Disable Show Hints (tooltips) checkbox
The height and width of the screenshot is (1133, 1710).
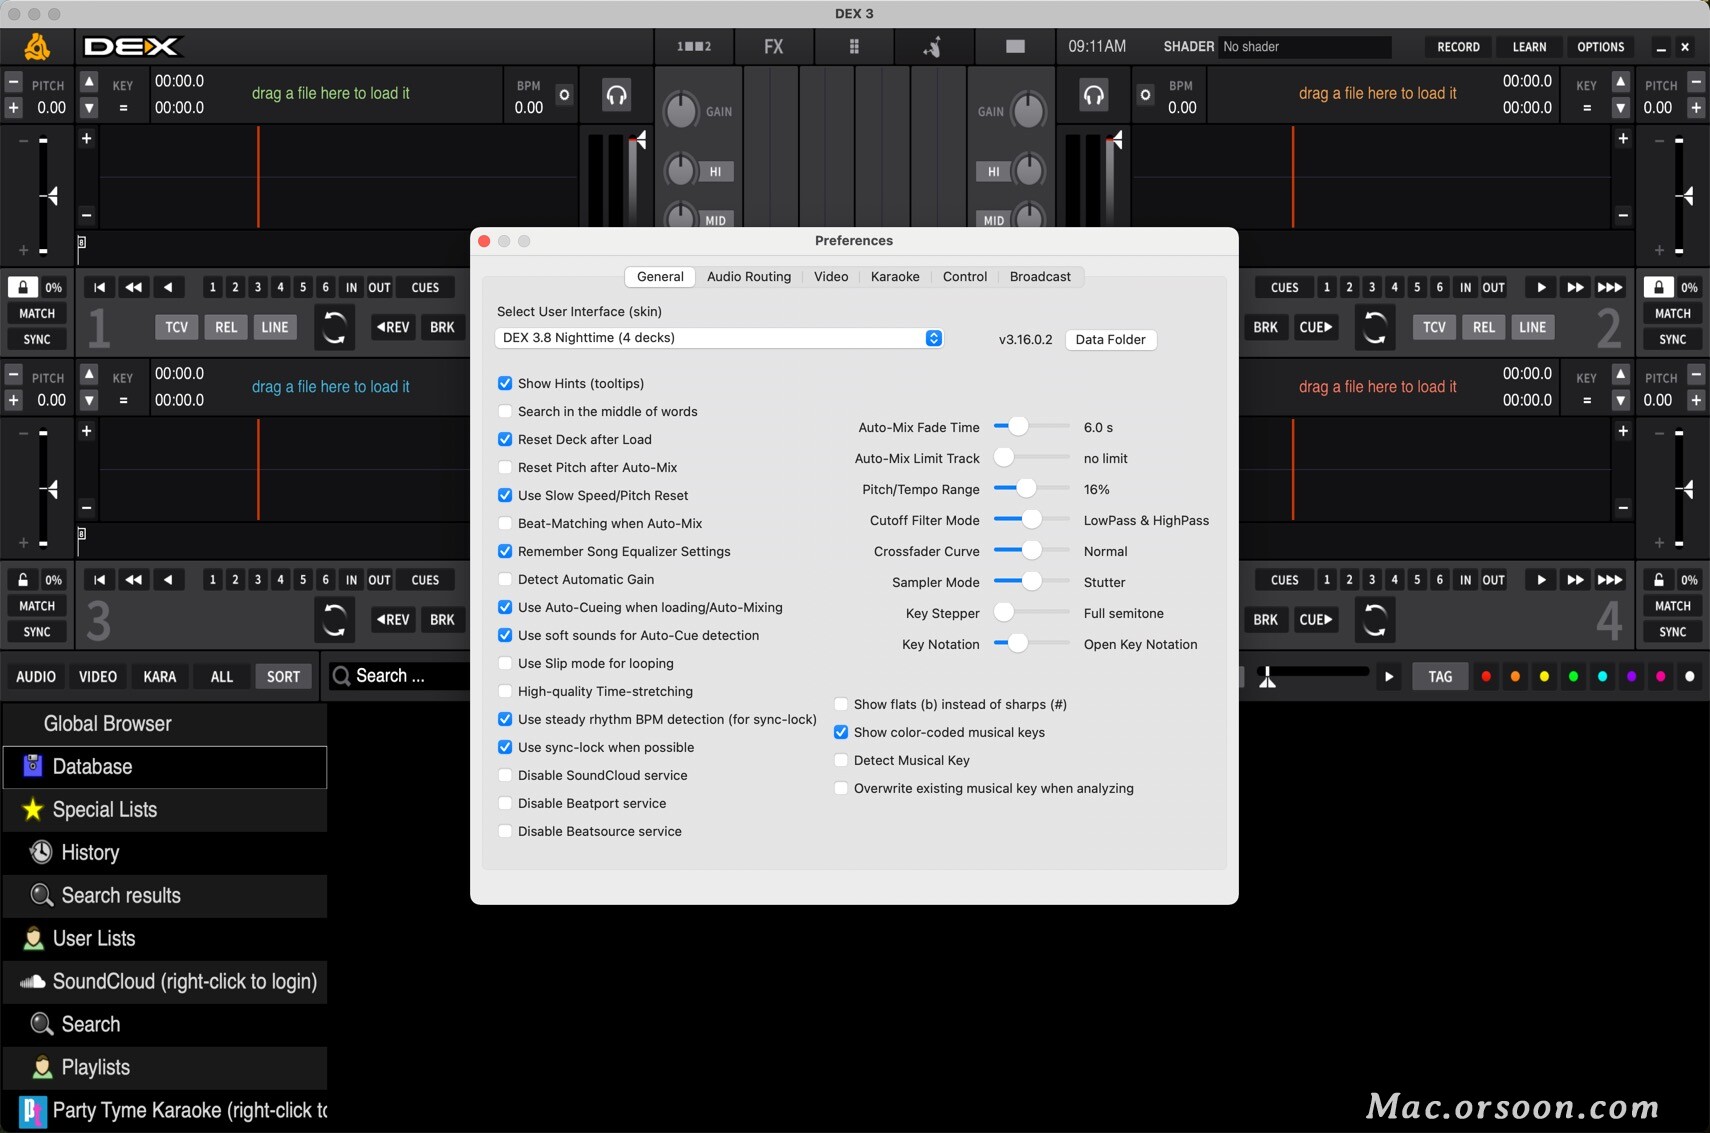click(505, 383)
